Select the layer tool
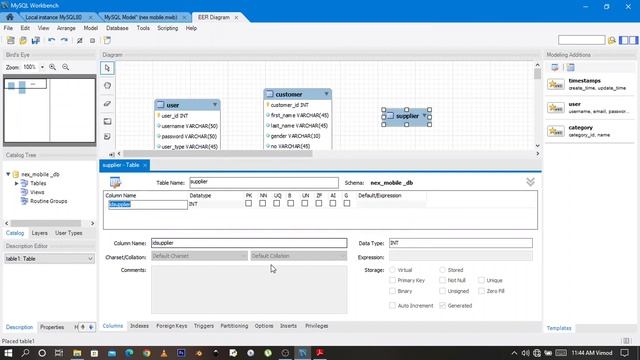This screenshot has height=360, width=640. [107, 121]
